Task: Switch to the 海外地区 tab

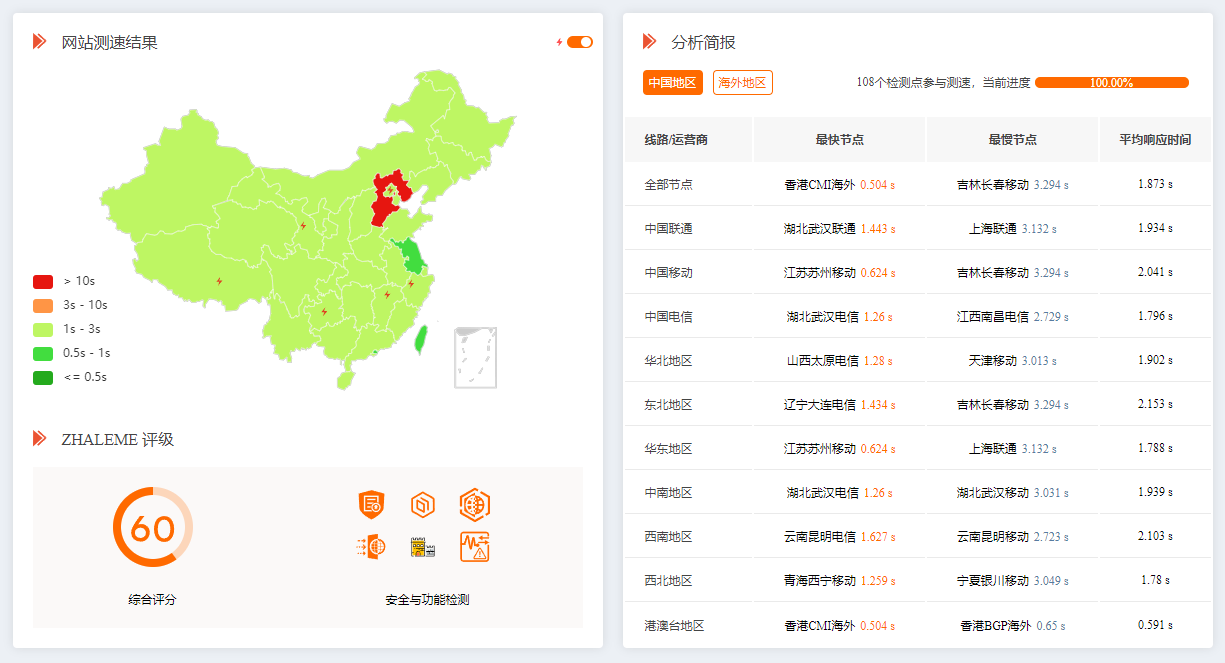Action: [743, 83]
